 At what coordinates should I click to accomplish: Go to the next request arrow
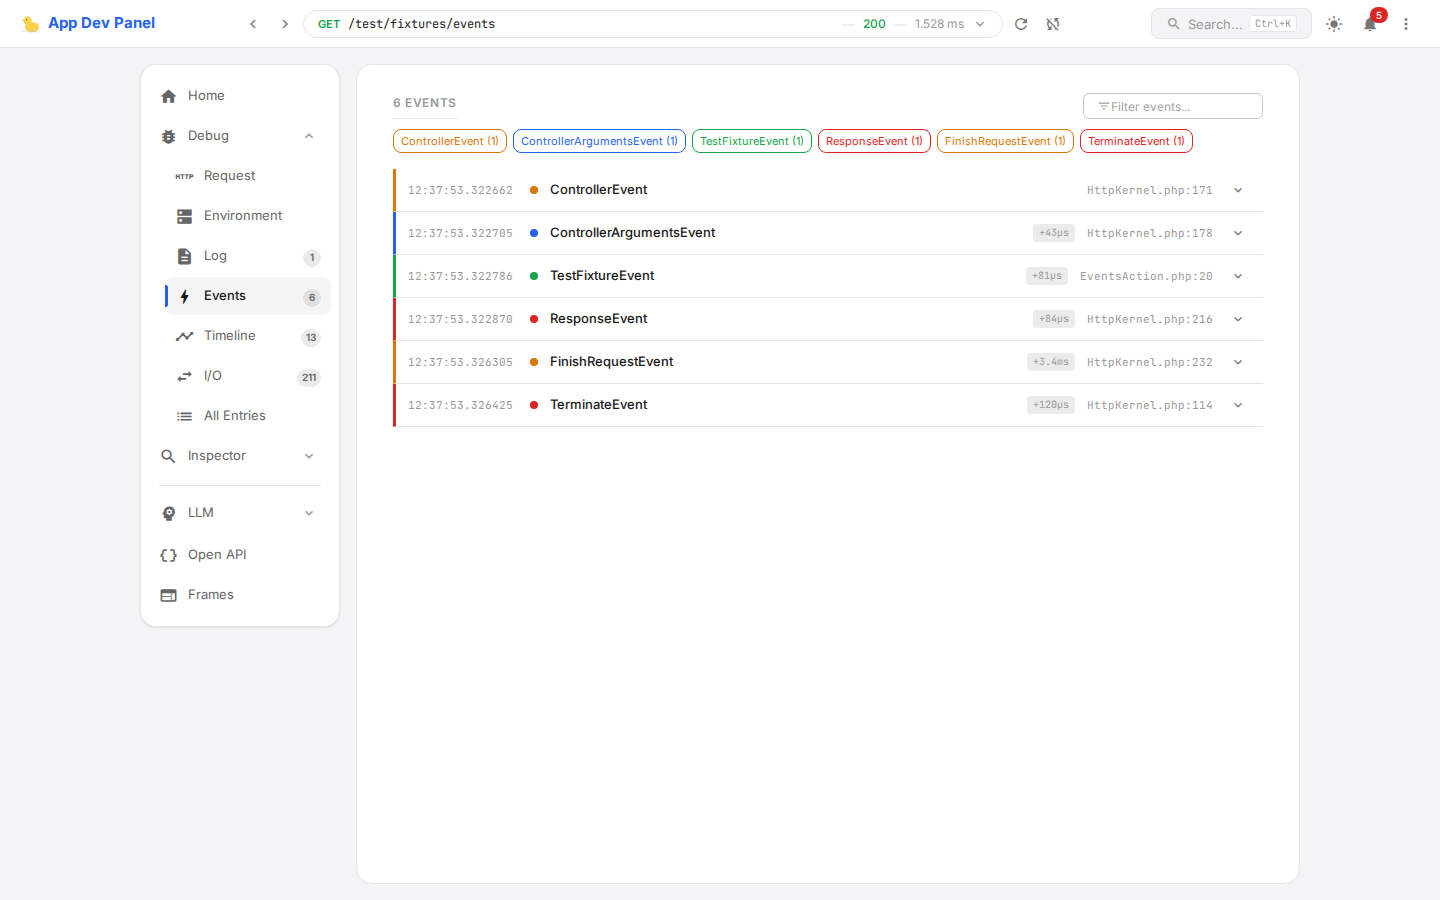[x=285, y=24]
